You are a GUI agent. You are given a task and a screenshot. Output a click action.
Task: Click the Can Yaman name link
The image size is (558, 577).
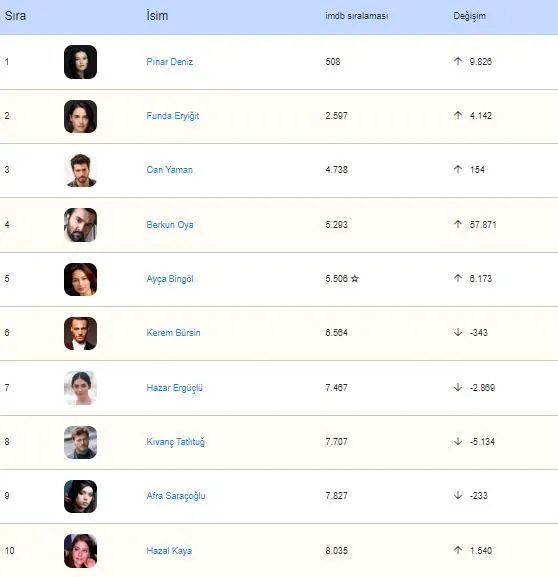(x=169, y=170)
